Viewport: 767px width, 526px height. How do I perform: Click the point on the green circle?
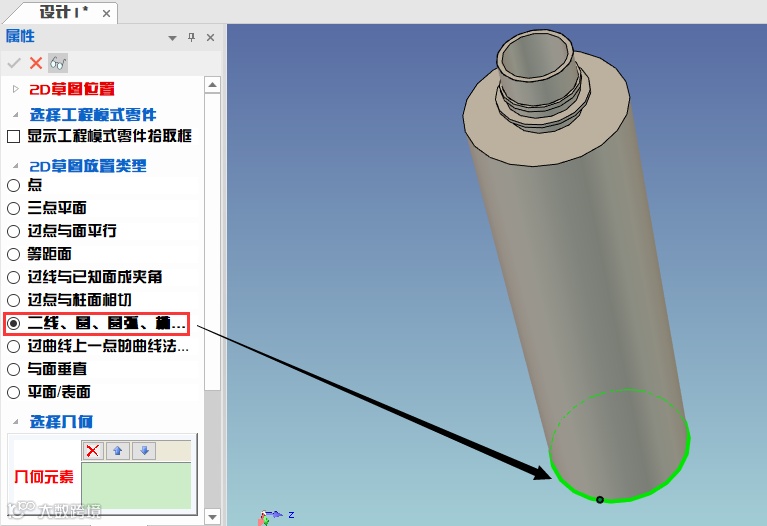click(x=600, y=500)
